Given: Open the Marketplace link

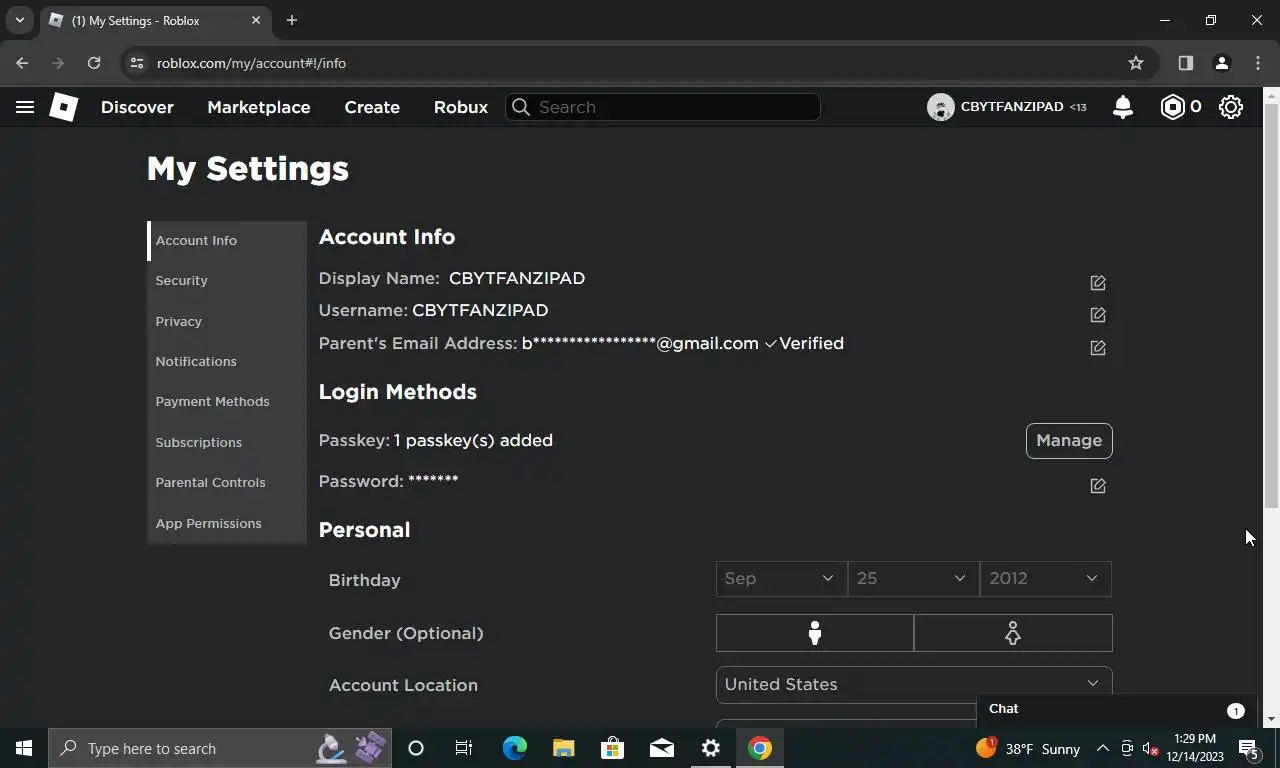Looking at the screenshot, I should [259, 107].
